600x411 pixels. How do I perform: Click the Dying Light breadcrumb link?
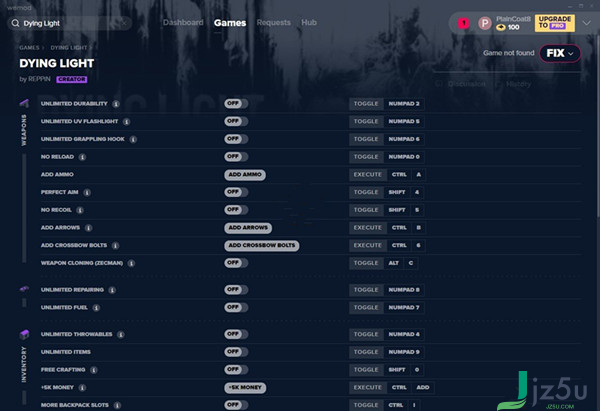[69, 48]
